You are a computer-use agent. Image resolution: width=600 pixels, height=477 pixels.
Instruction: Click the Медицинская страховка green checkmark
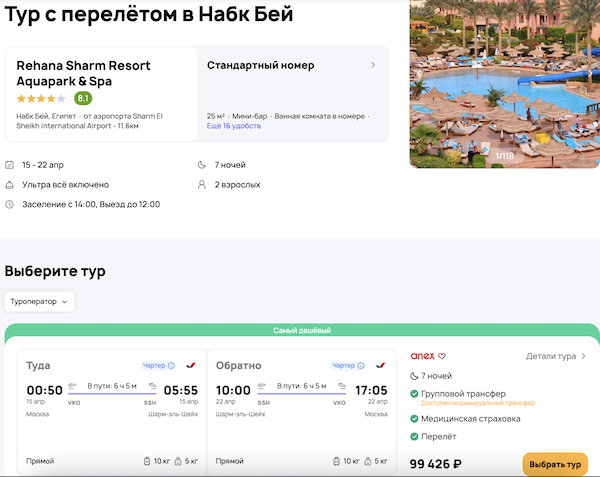[x=415, y=419]
